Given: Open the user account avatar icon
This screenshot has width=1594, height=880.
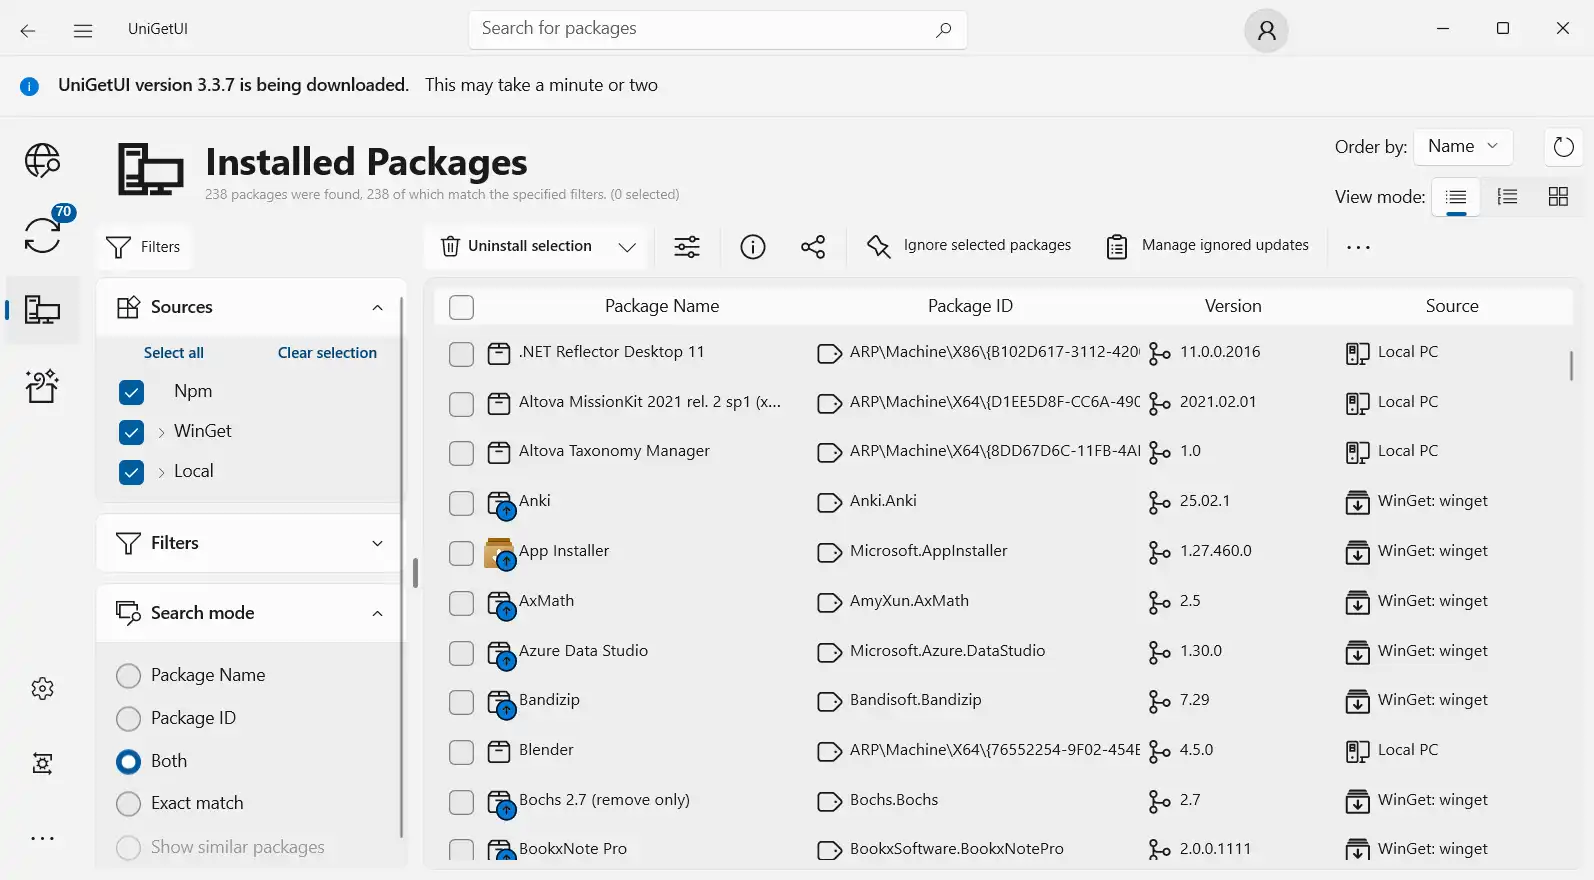Looking at the screenshot, I should tap(1266, 30).
